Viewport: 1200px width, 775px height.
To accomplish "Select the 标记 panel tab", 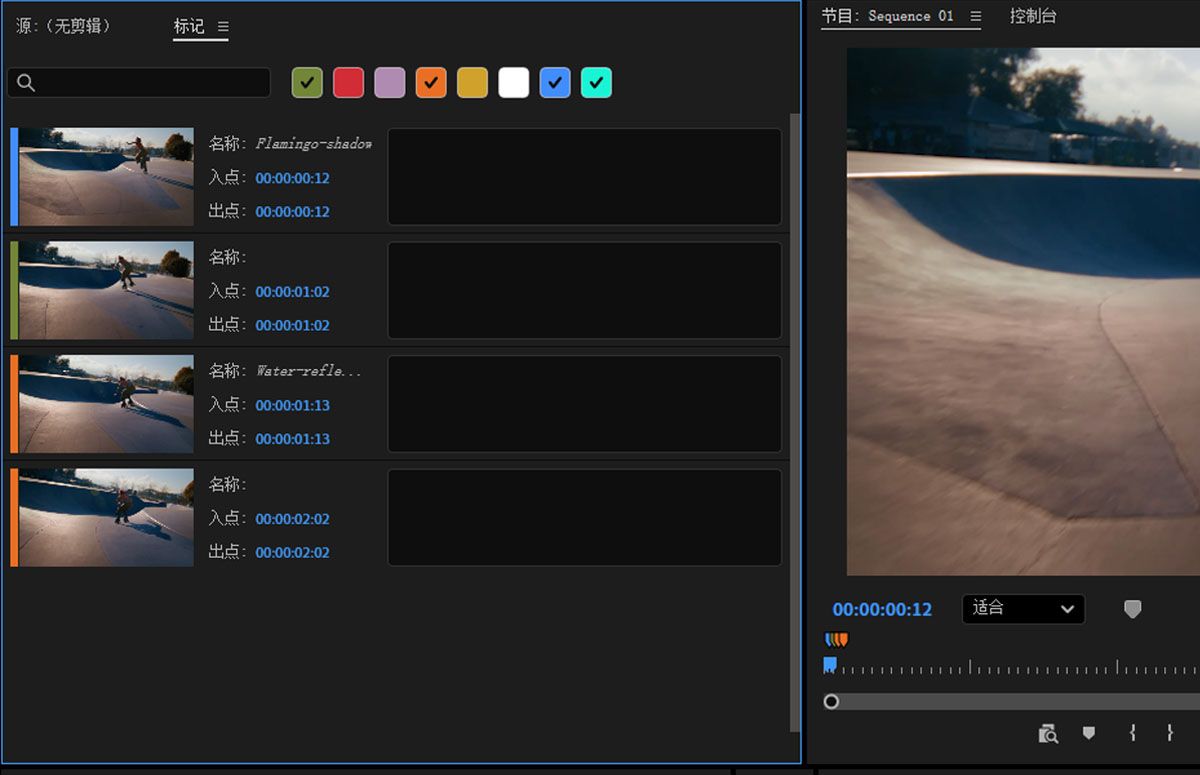I will 190,27.
